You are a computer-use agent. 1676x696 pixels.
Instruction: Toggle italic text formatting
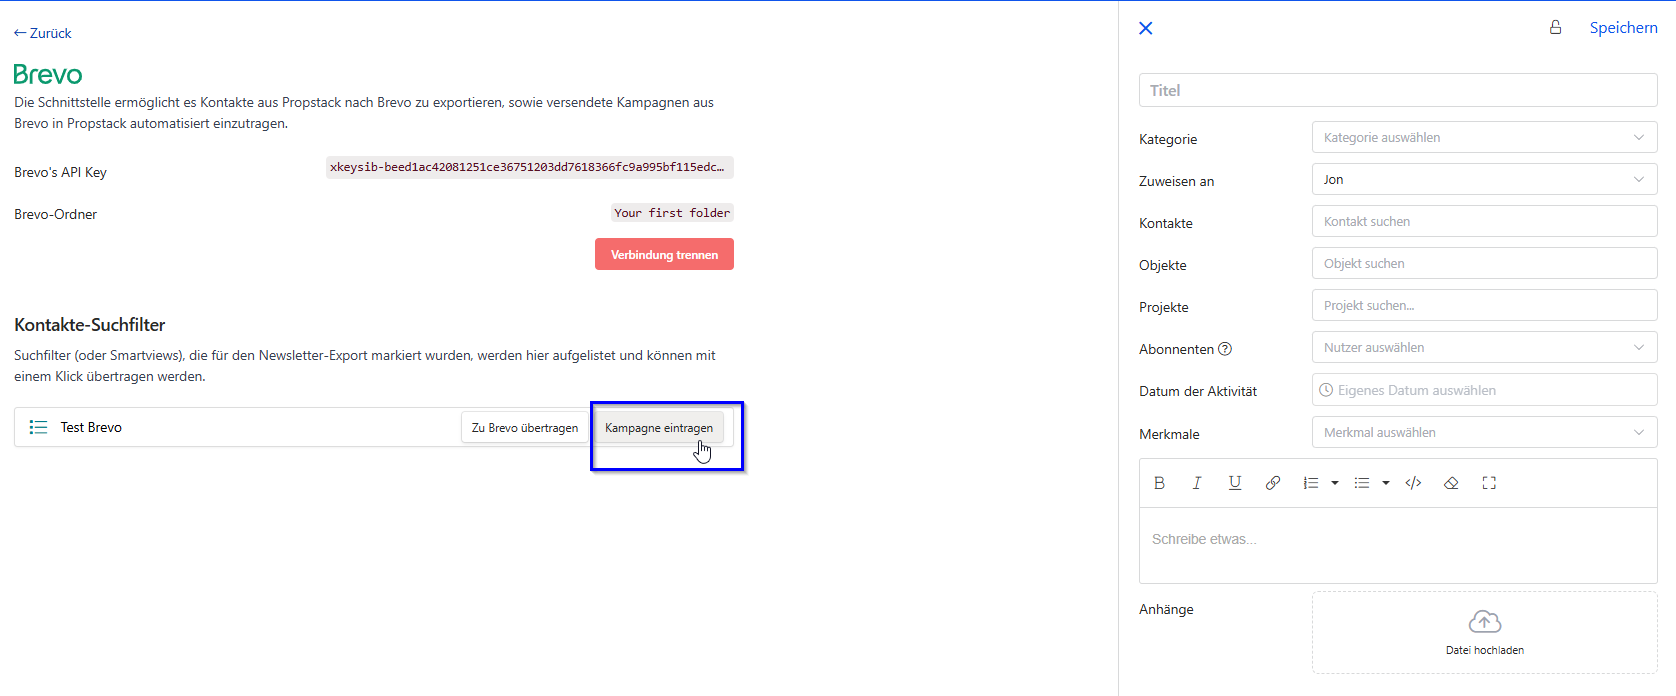click(x=1197, y=483)
